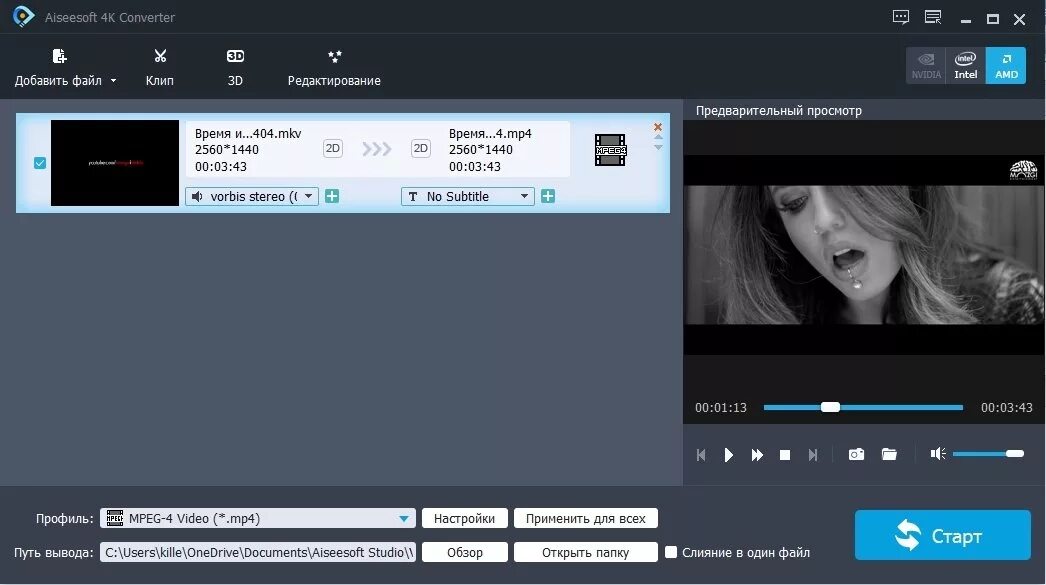This screenshot has height=585, width=1046.
Task: Mute the preview audio
Action: point(938,454)
